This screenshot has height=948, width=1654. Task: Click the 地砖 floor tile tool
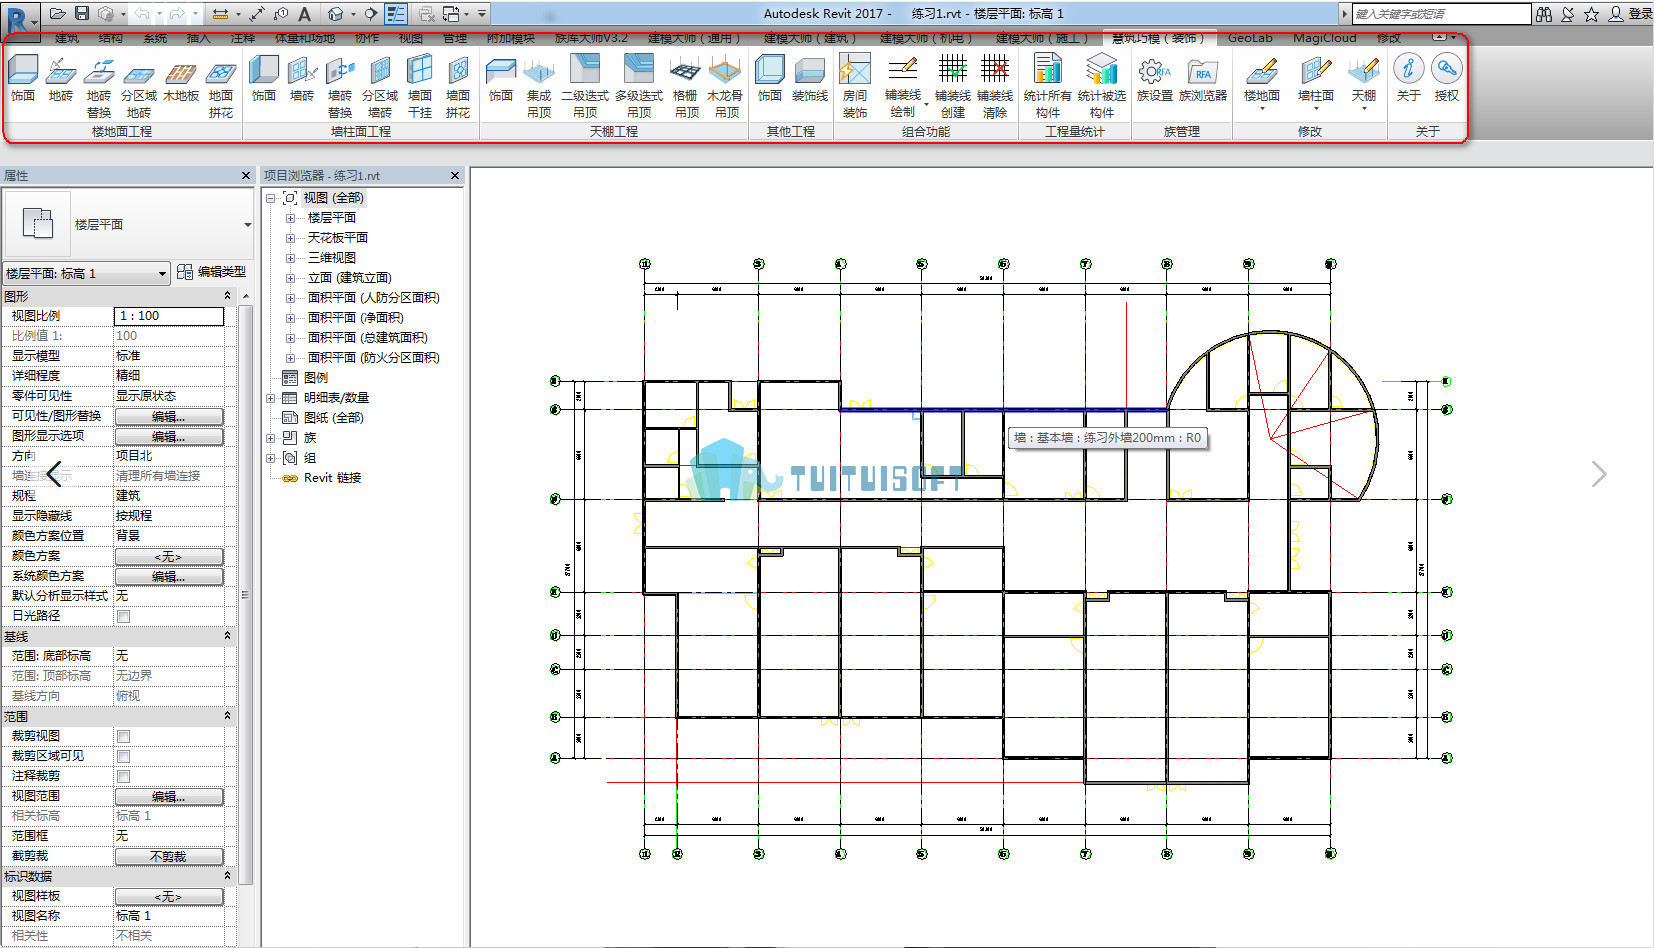click(x=61, y=80)
